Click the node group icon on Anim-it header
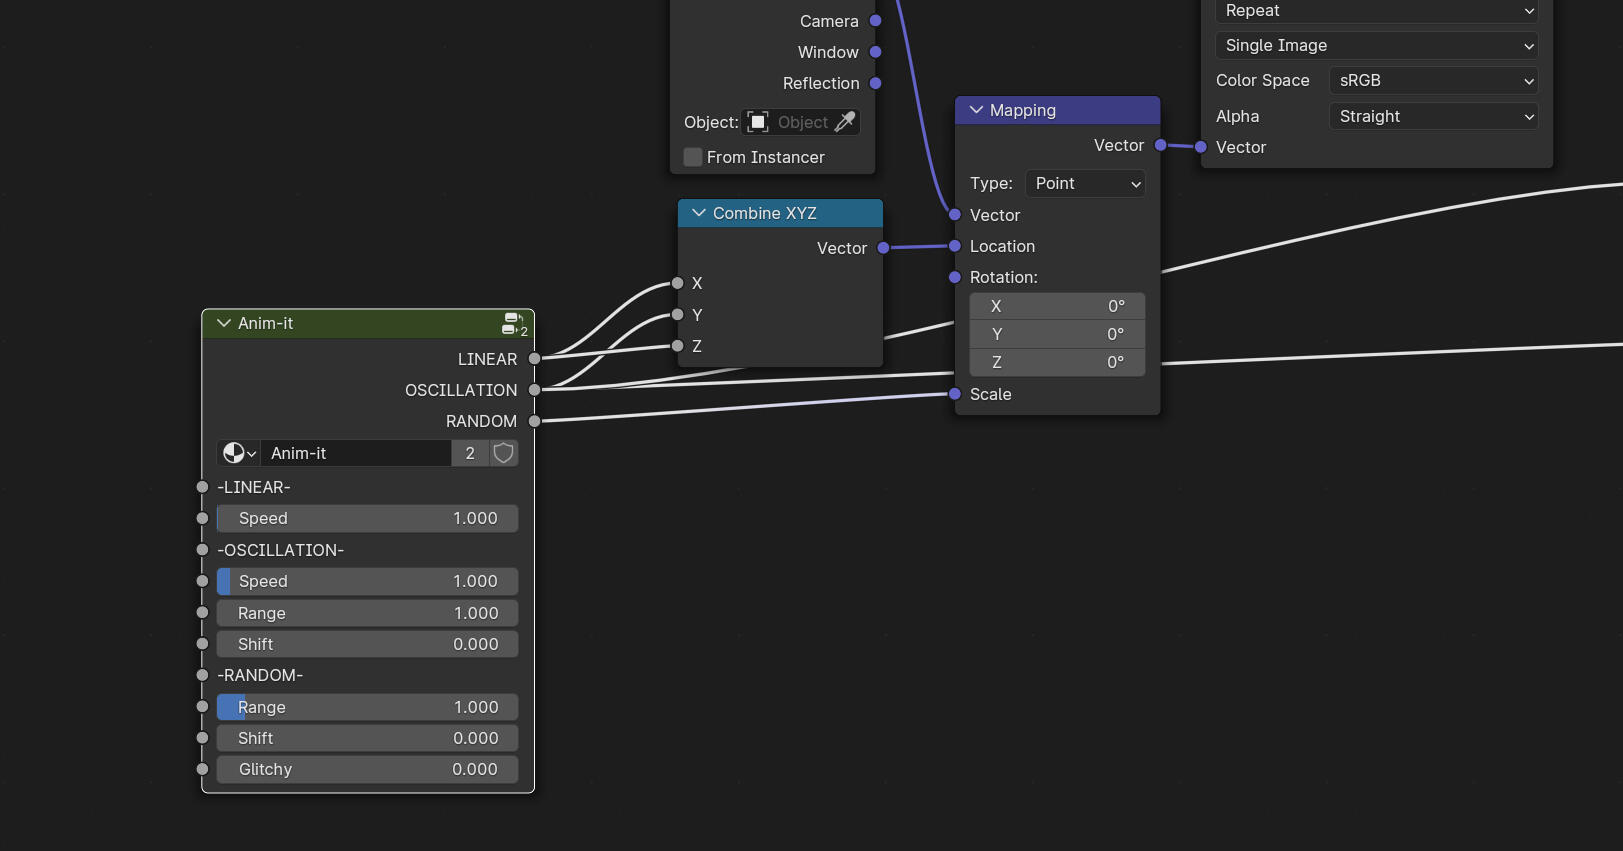This screenshot has width=1623, height=851. pyautogui.click(x=514, y=324)
